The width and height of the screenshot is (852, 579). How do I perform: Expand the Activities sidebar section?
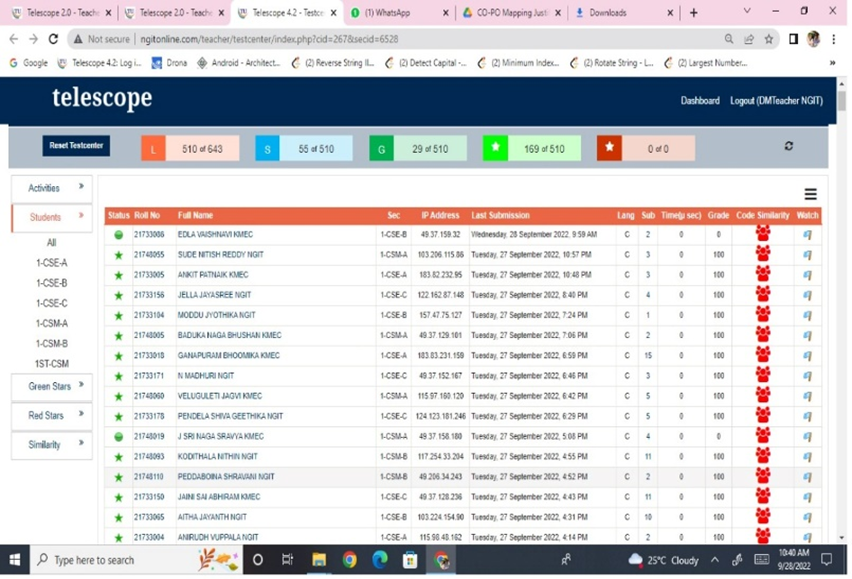click(51, 188)
